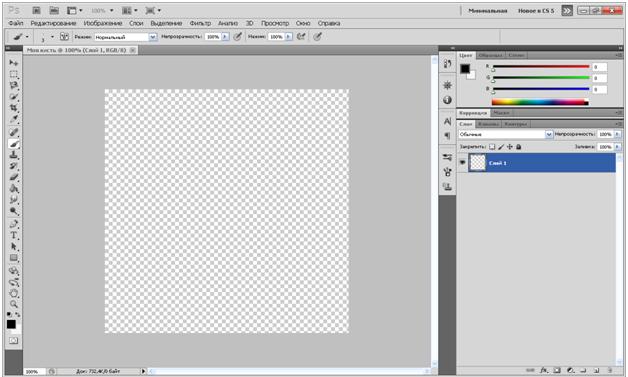Select the Crop tool

point(14,108)
